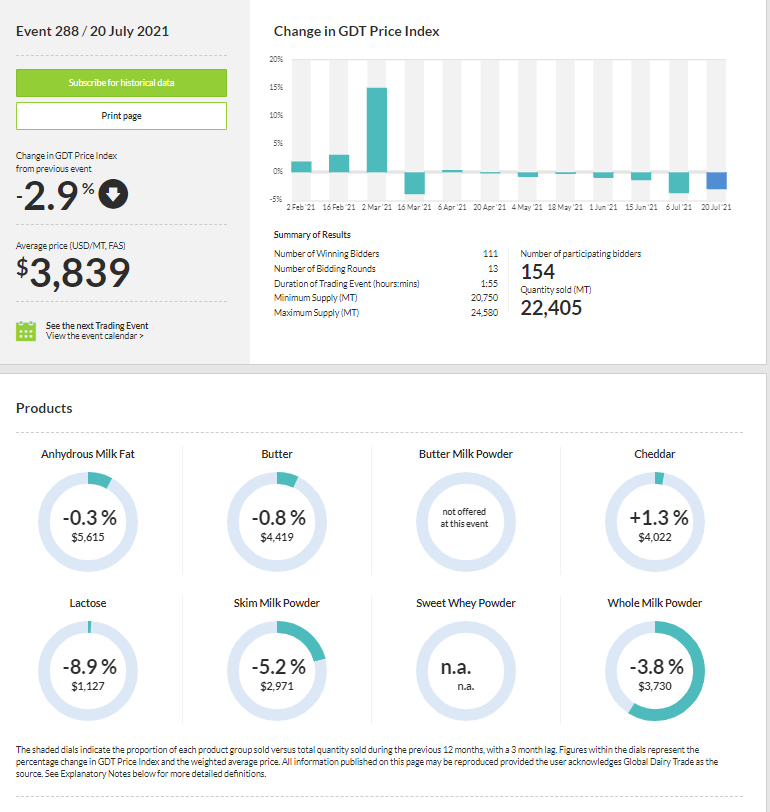Click the green calendar icon
The image size is (770, 812).
tap(26, 331)
